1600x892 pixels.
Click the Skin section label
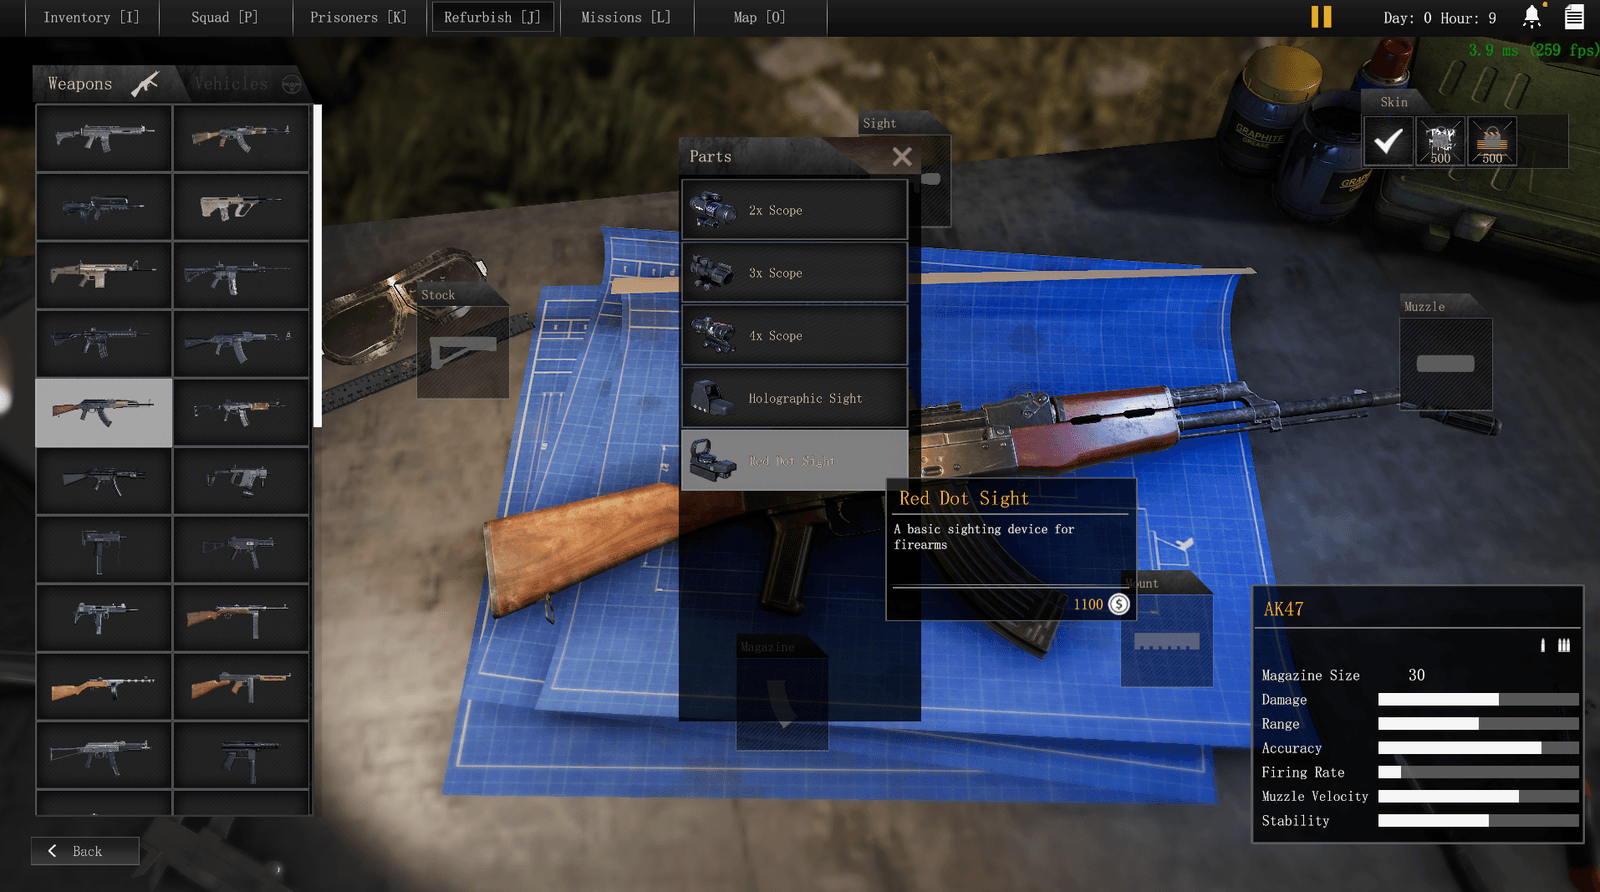tap(1394, 102)
